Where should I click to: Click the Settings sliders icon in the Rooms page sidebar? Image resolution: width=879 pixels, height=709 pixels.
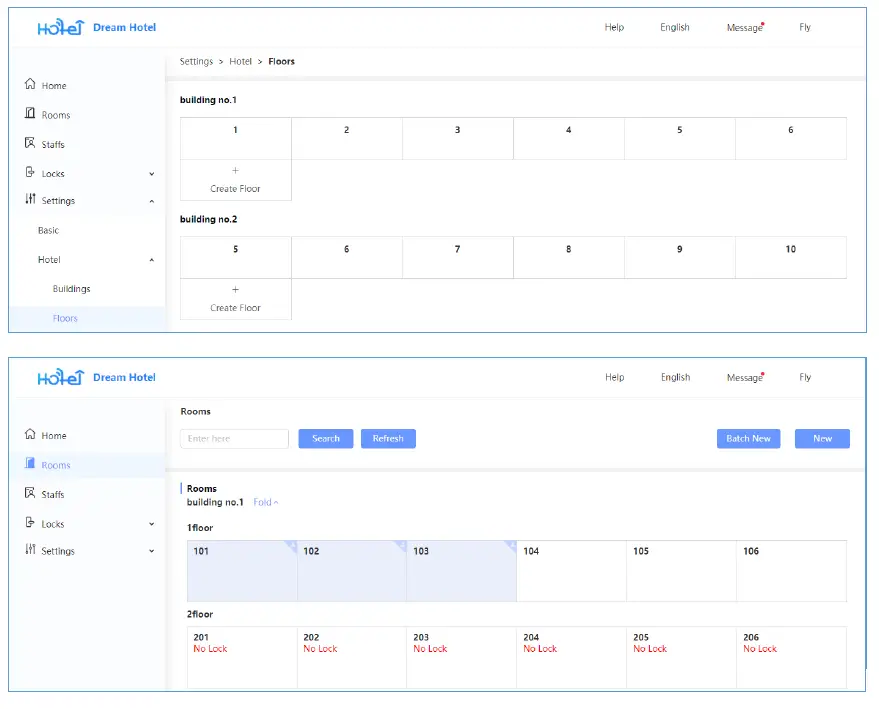30,550
